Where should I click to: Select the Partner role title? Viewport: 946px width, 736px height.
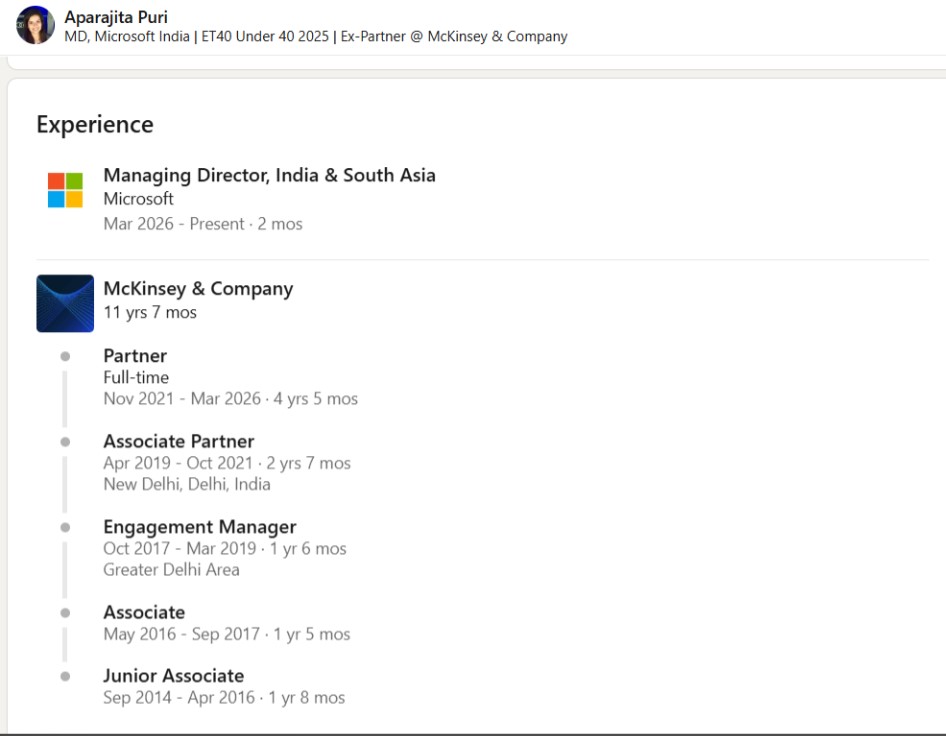click(135, 356)
